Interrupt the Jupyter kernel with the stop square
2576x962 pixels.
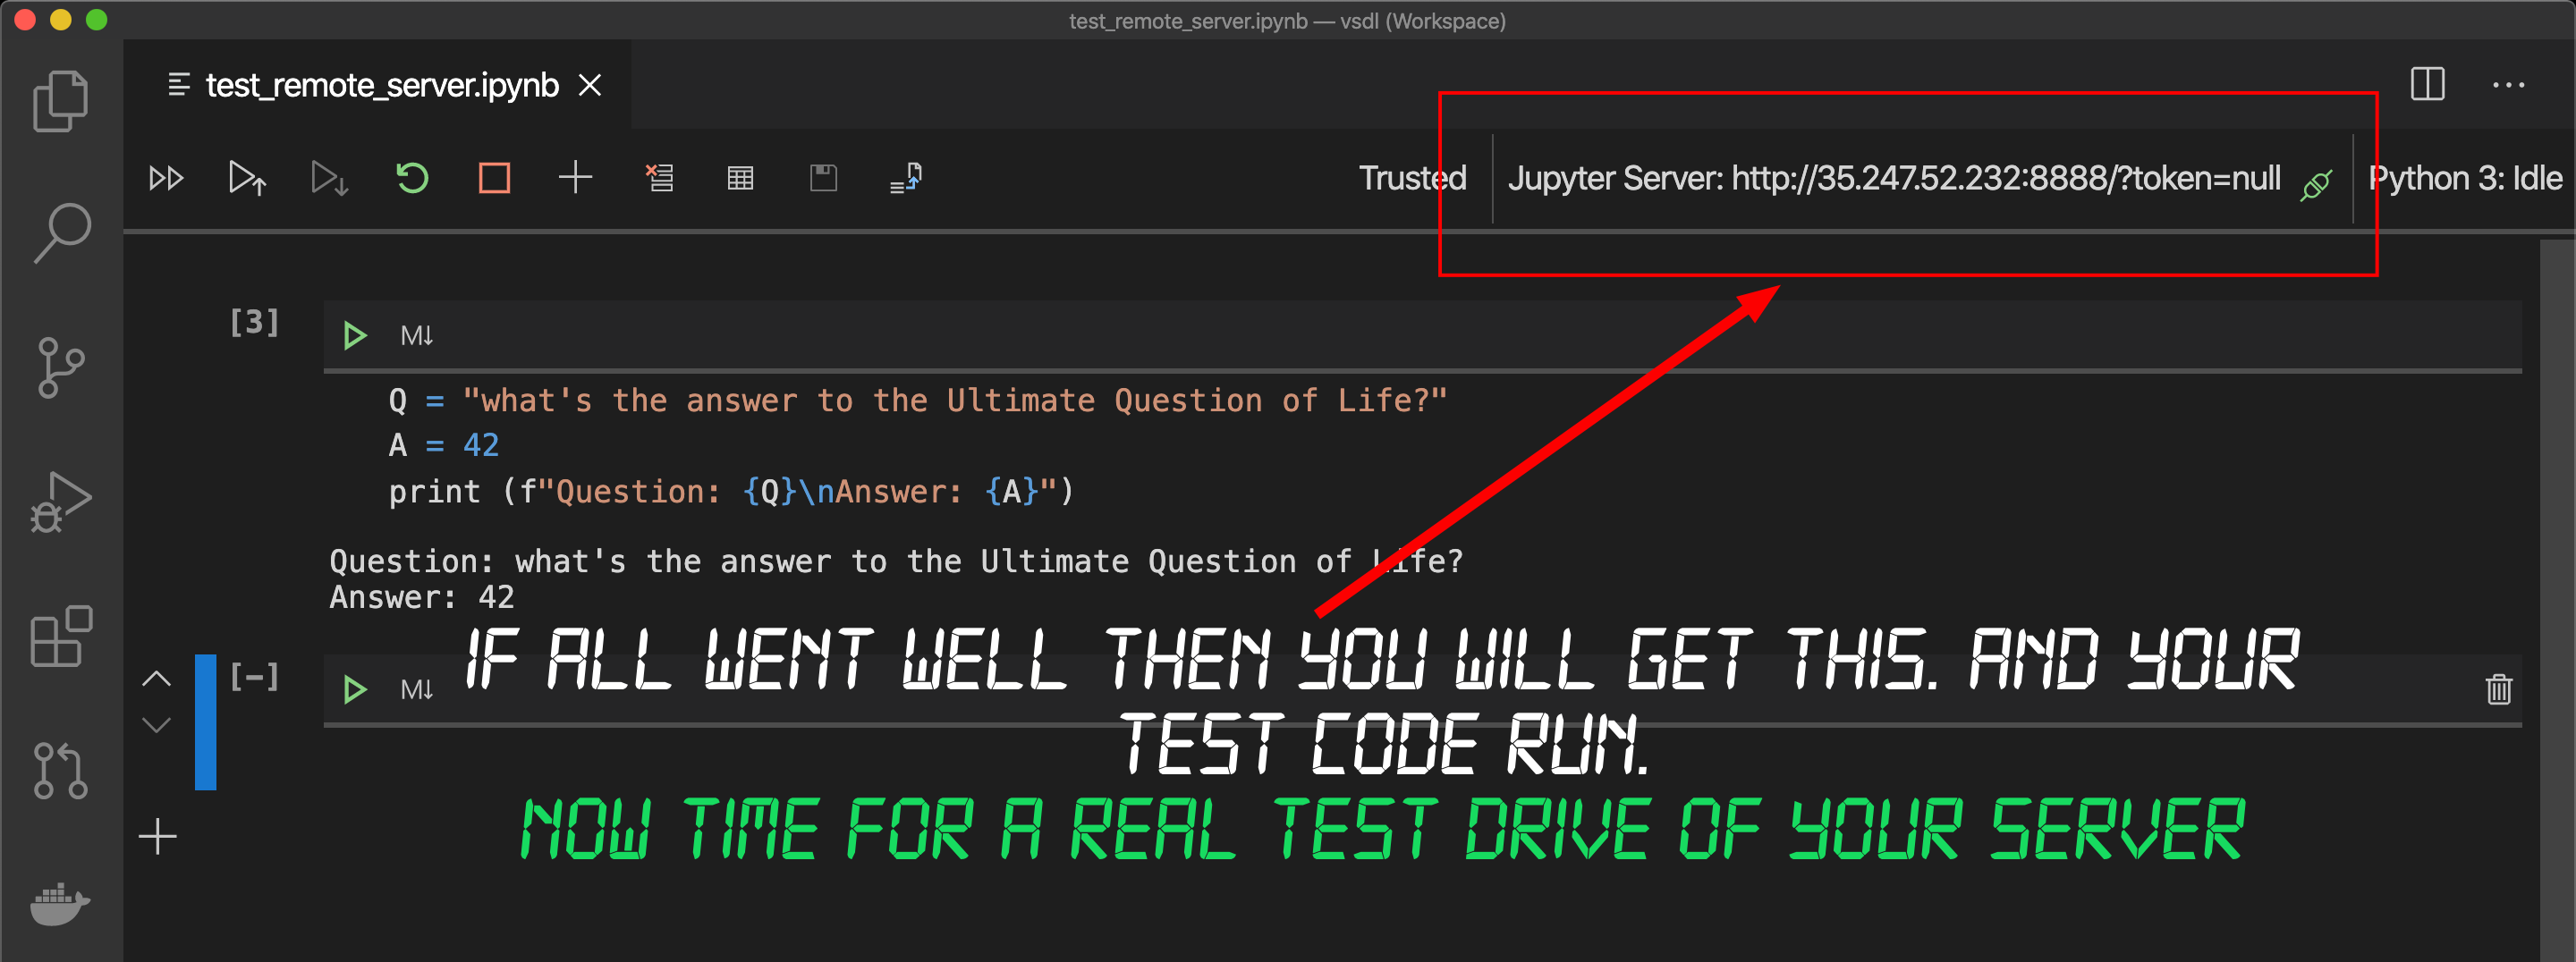coord(494,179)
